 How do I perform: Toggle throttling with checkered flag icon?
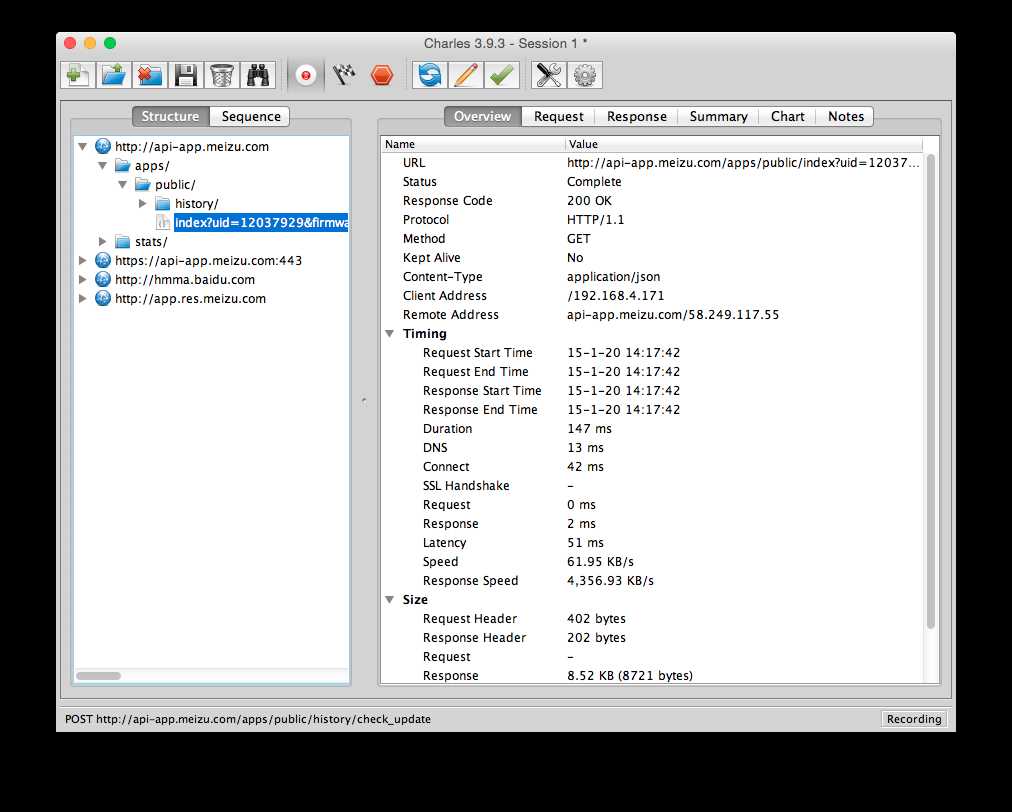[344, 75]
